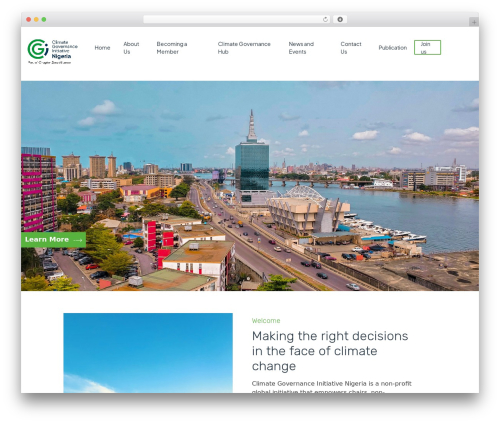Click the green Welcome label
The height and width of the screenshot is (423, 500).
point(266,321)
